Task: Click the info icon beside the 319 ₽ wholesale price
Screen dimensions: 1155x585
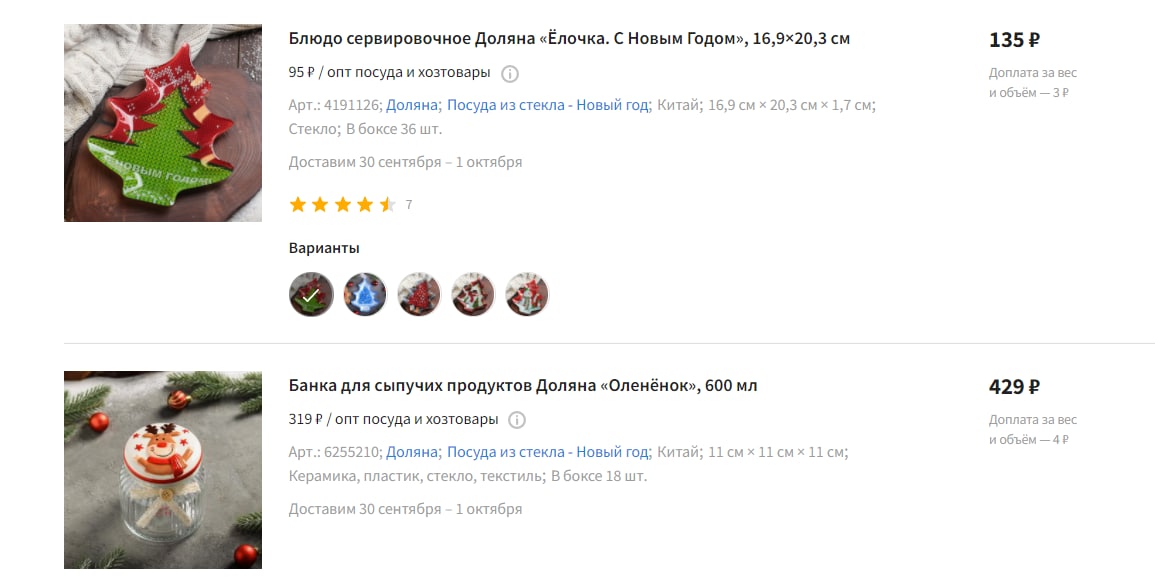Action: tap(517, 420)
